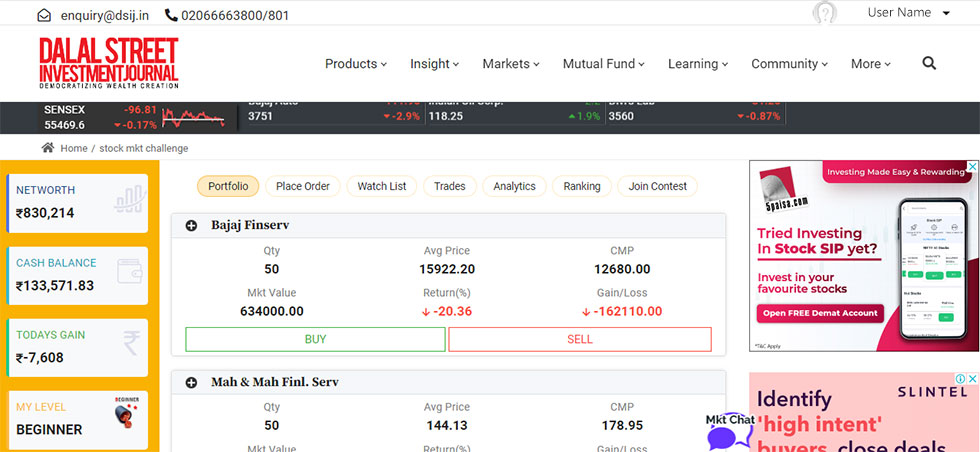
Task: Click the Slintel high intent ad
Action: pos(864,413)
